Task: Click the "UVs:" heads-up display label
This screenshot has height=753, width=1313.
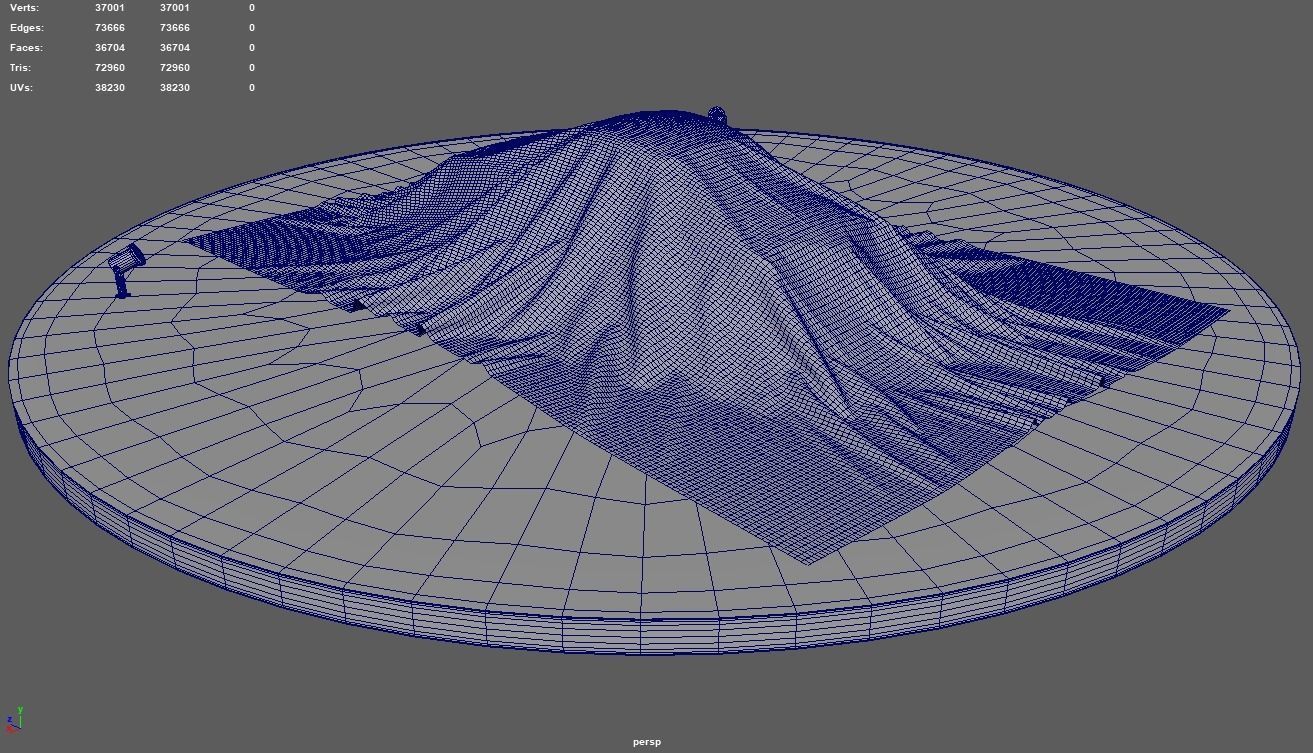Action: [x=22, y=88]
